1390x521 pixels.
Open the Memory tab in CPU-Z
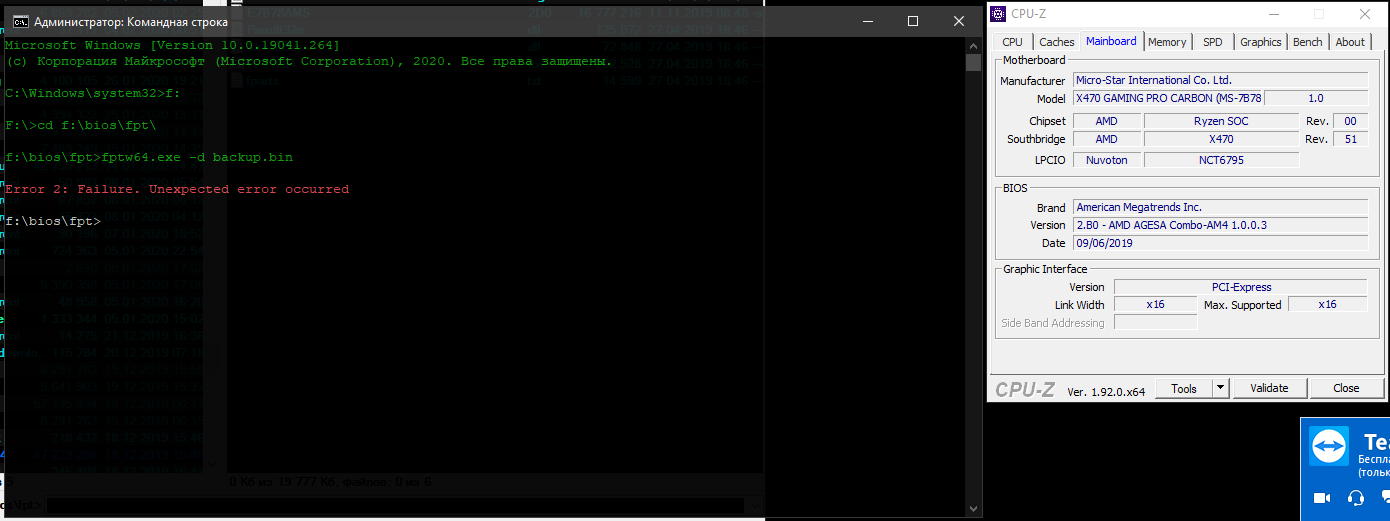click(1167, 42)
